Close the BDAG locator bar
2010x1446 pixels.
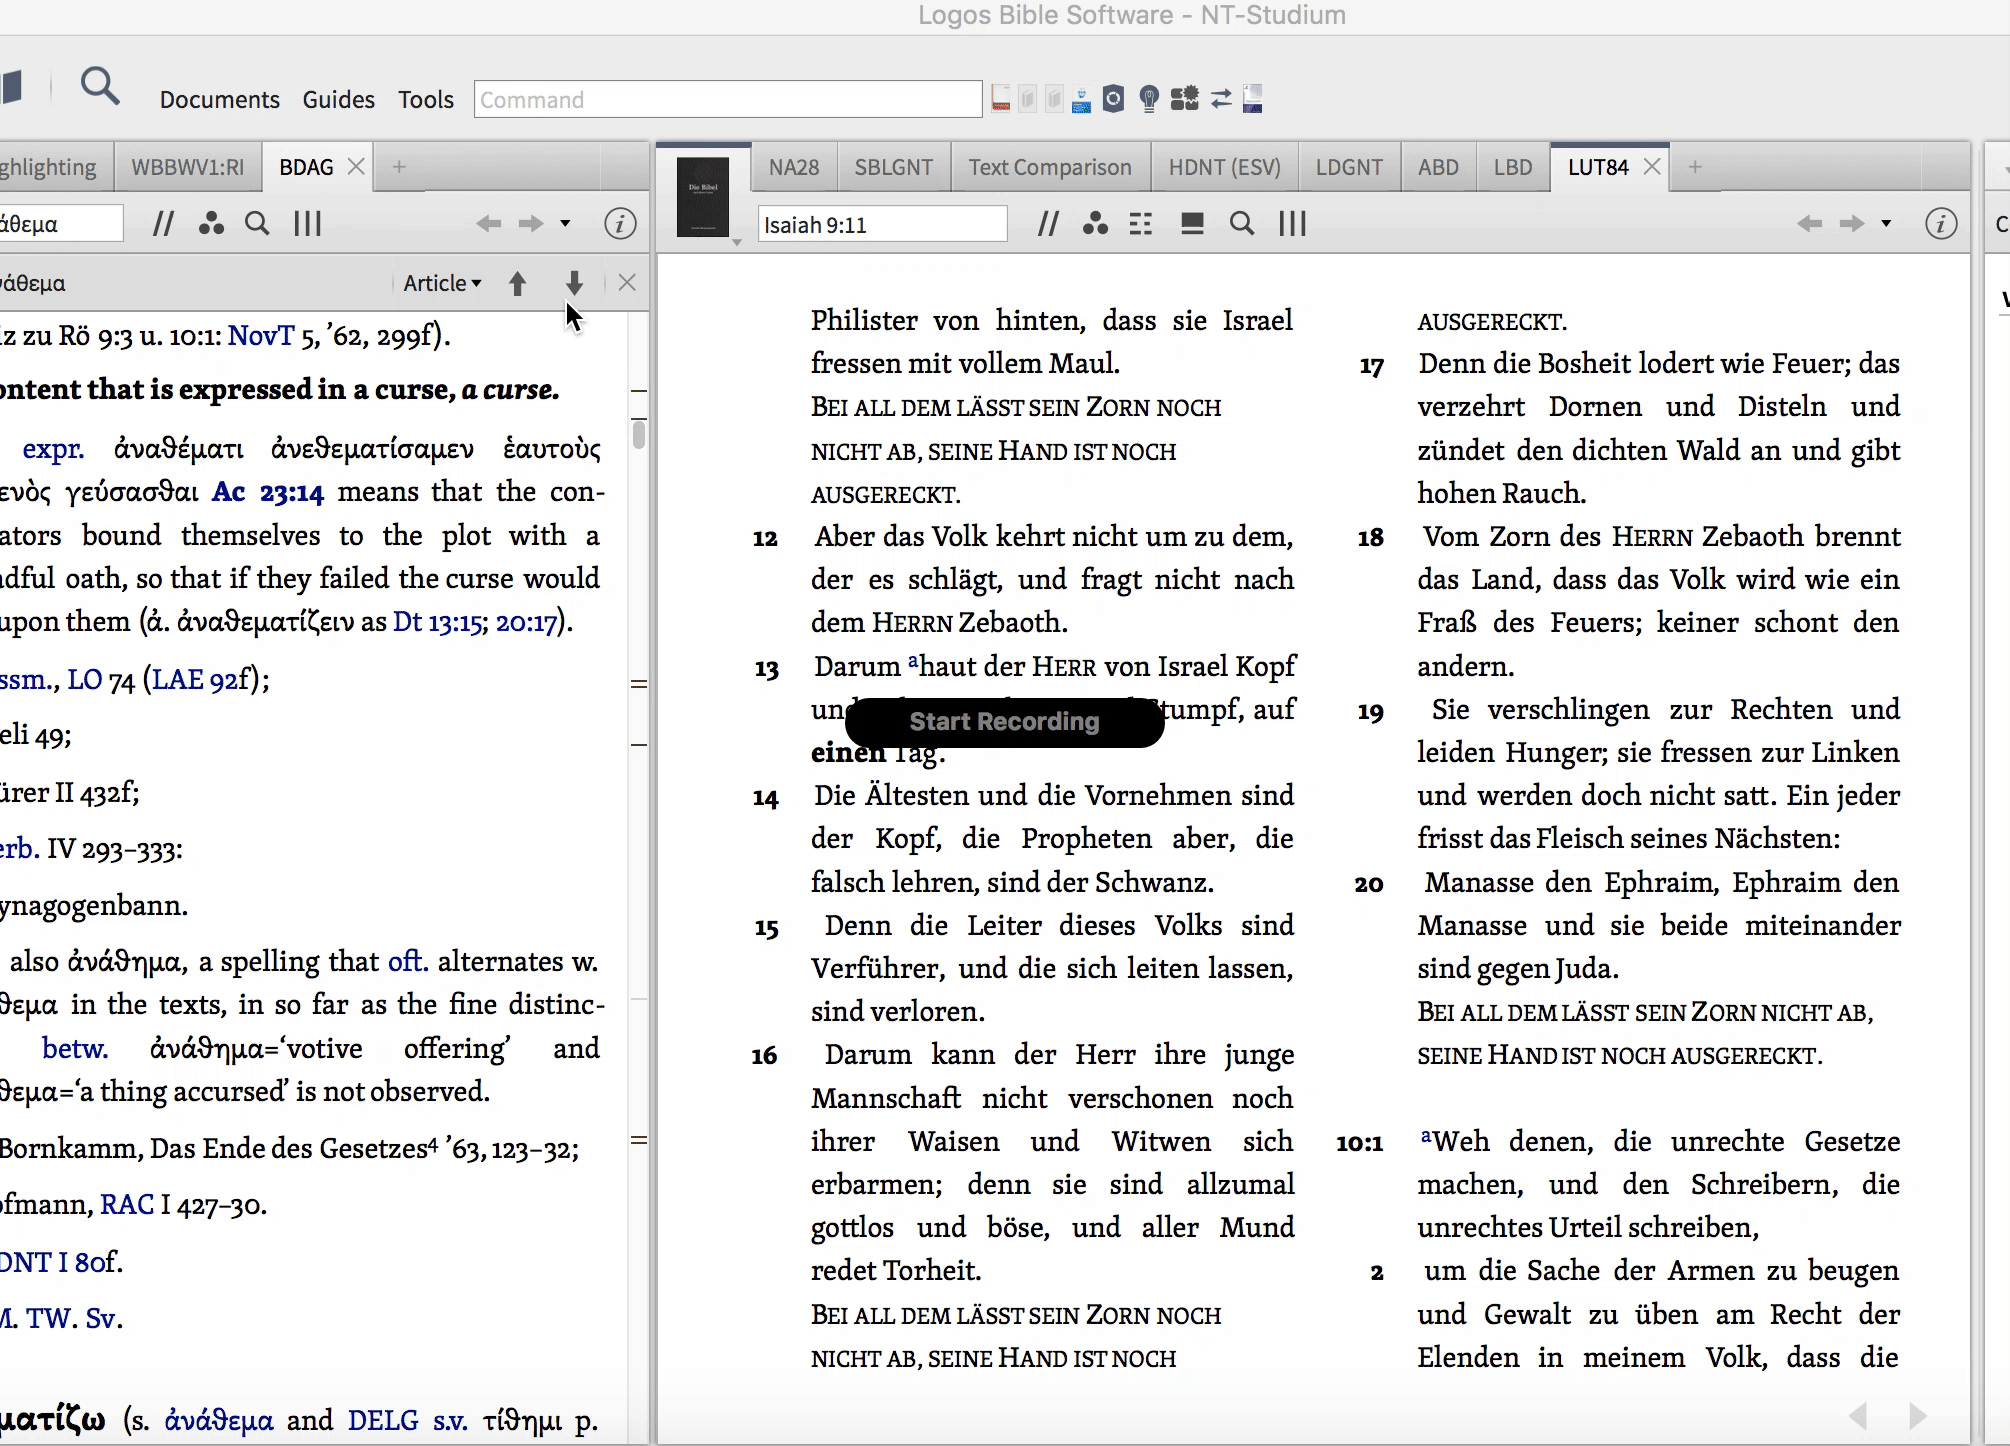[627, 283]
